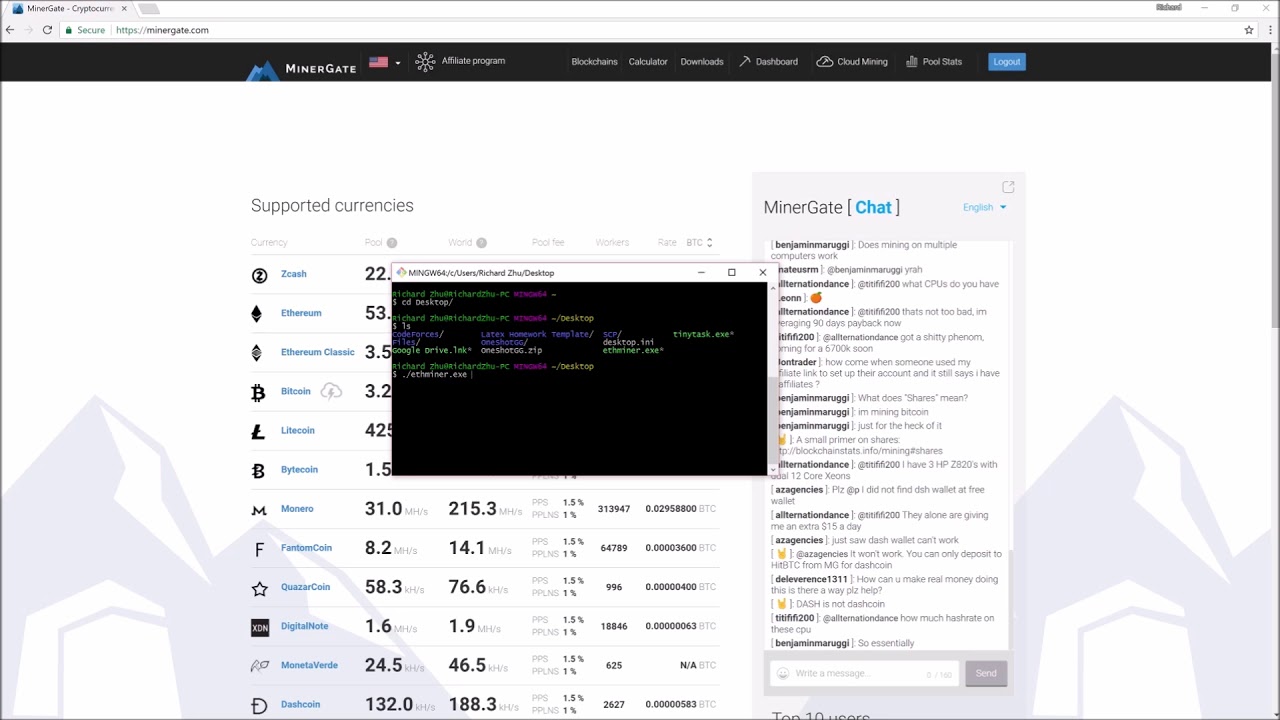Click the Bitcoin symbol icon
The height and width of the screenshot is (720, 1280).
tap(258, 393)
